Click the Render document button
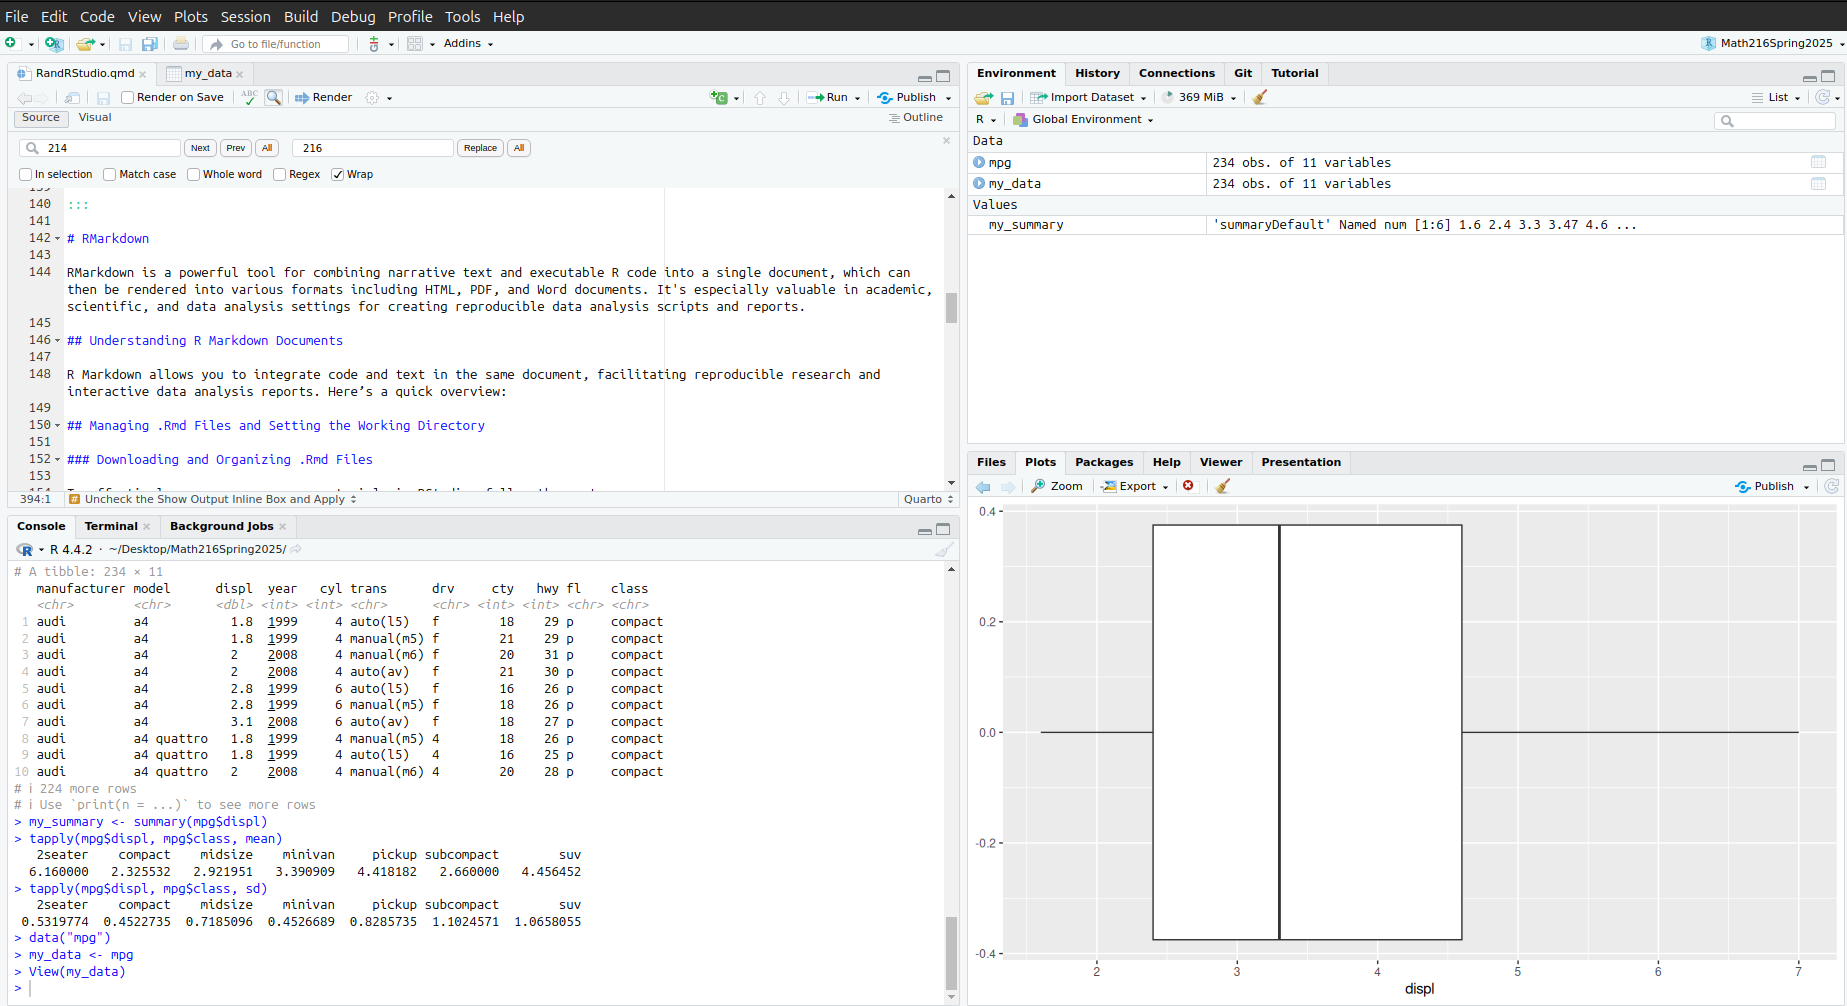Screen dimensions: 1847x1006 tap(323, 97)
